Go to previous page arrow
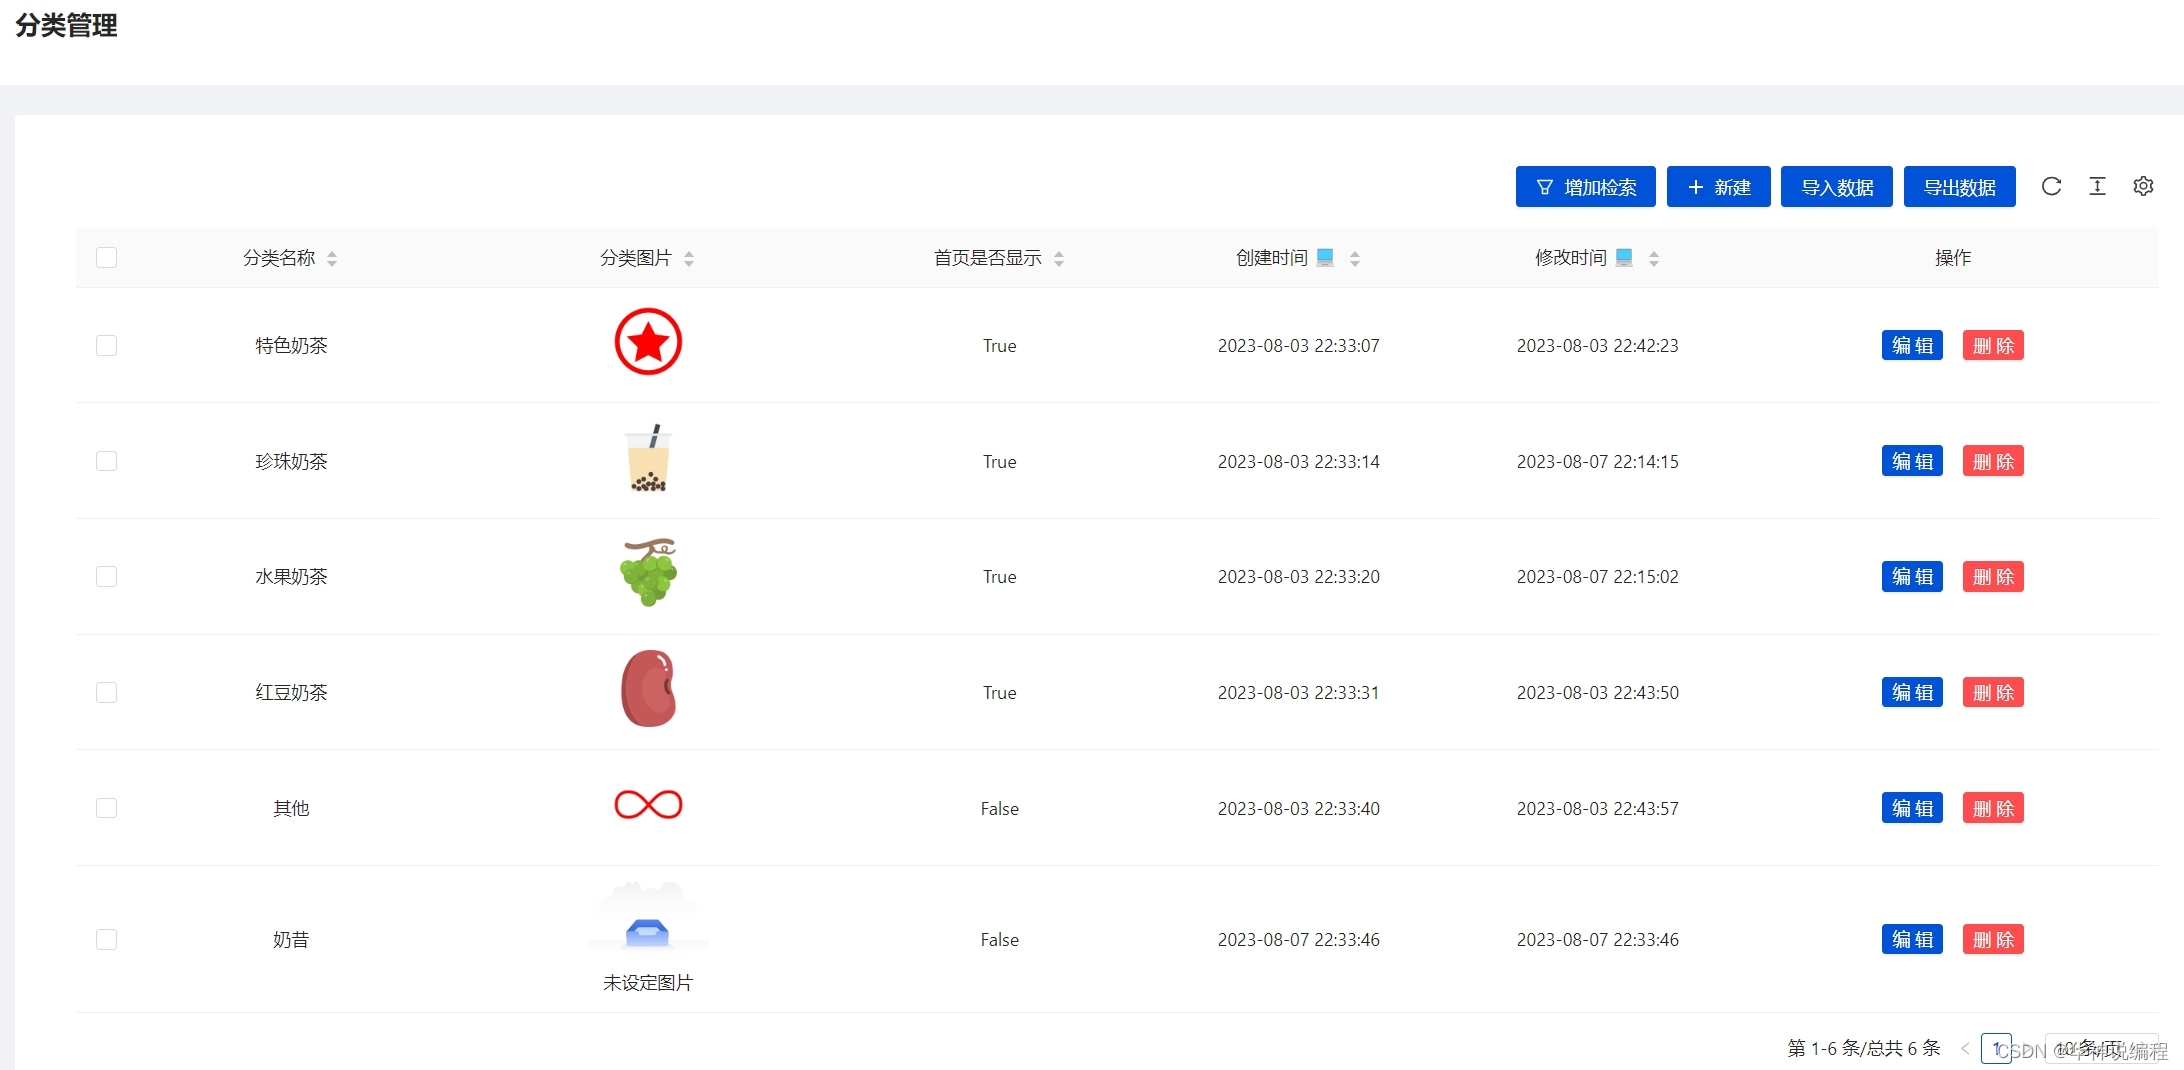2184x1070 pixels. [1965, 1048]
